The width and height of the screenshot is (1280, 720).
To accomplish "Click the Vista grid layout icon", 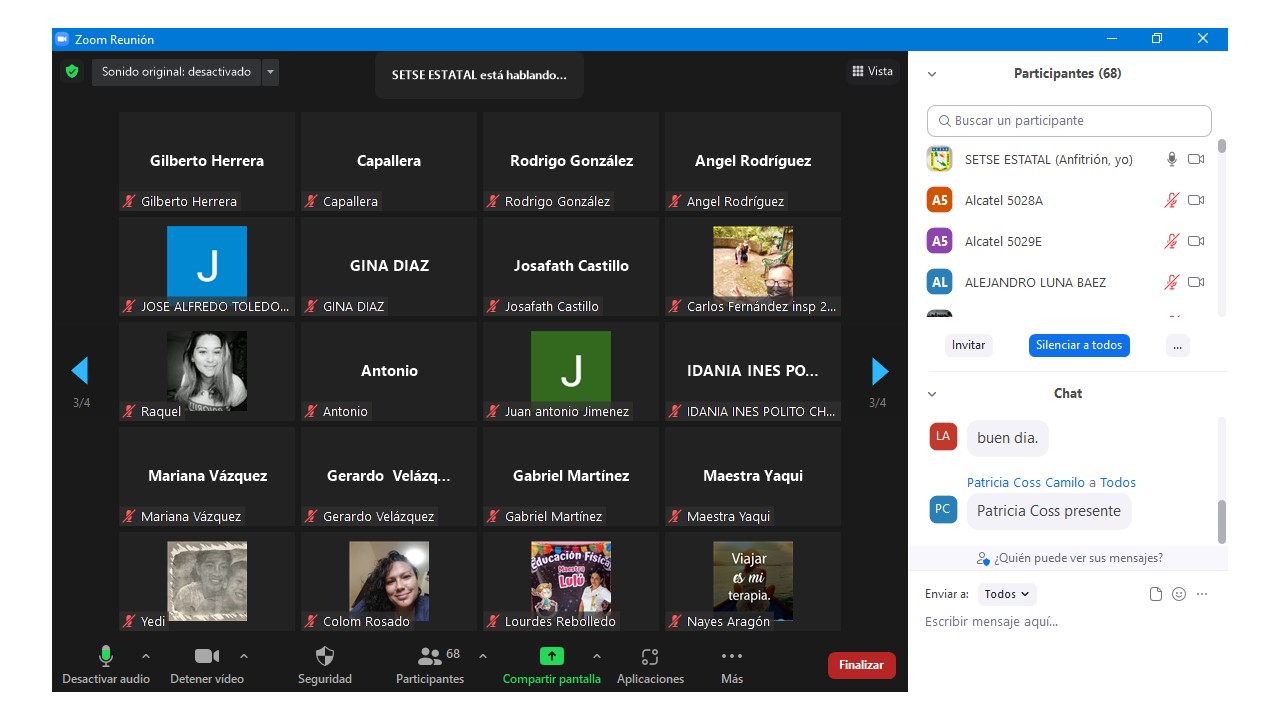I will click(x=857, y=71).
